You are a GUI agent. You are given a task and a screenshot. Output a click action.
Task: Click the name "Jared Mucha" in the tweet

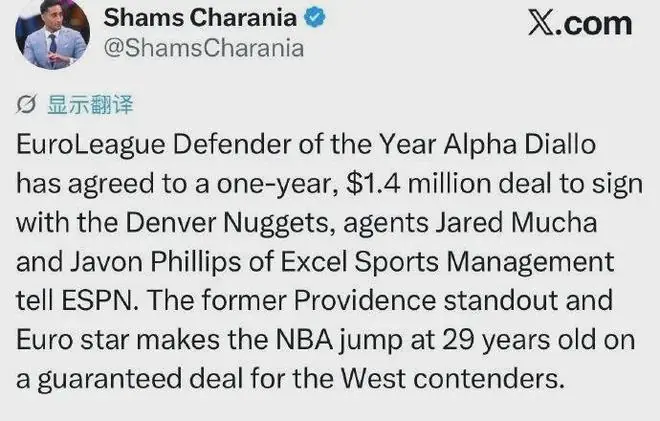pyautogui.click(x=516, y=222)
